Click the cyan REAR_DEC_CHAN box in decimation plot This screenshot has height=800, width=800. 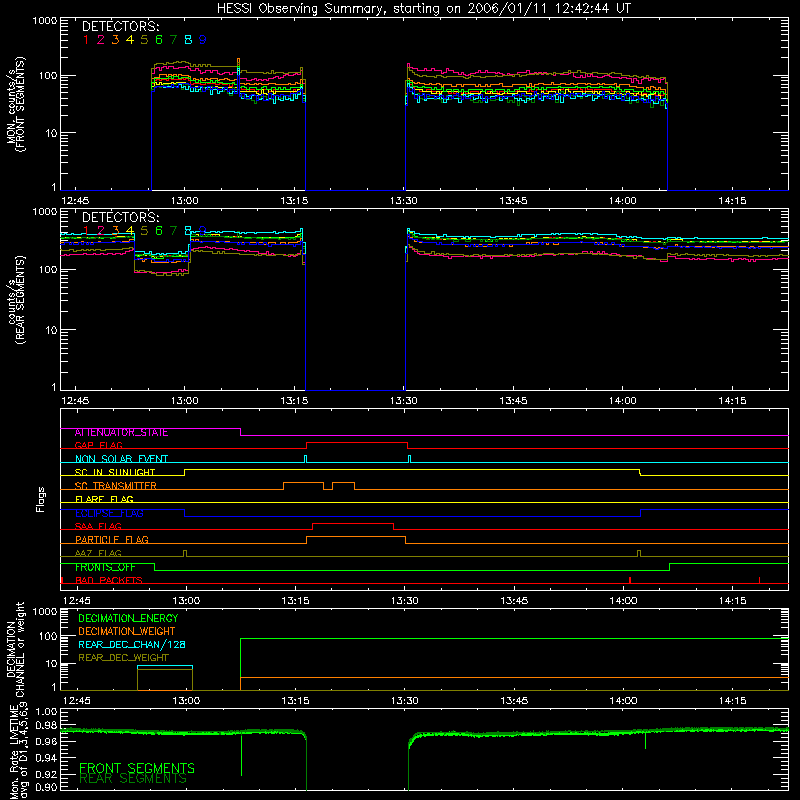[165, 666]
